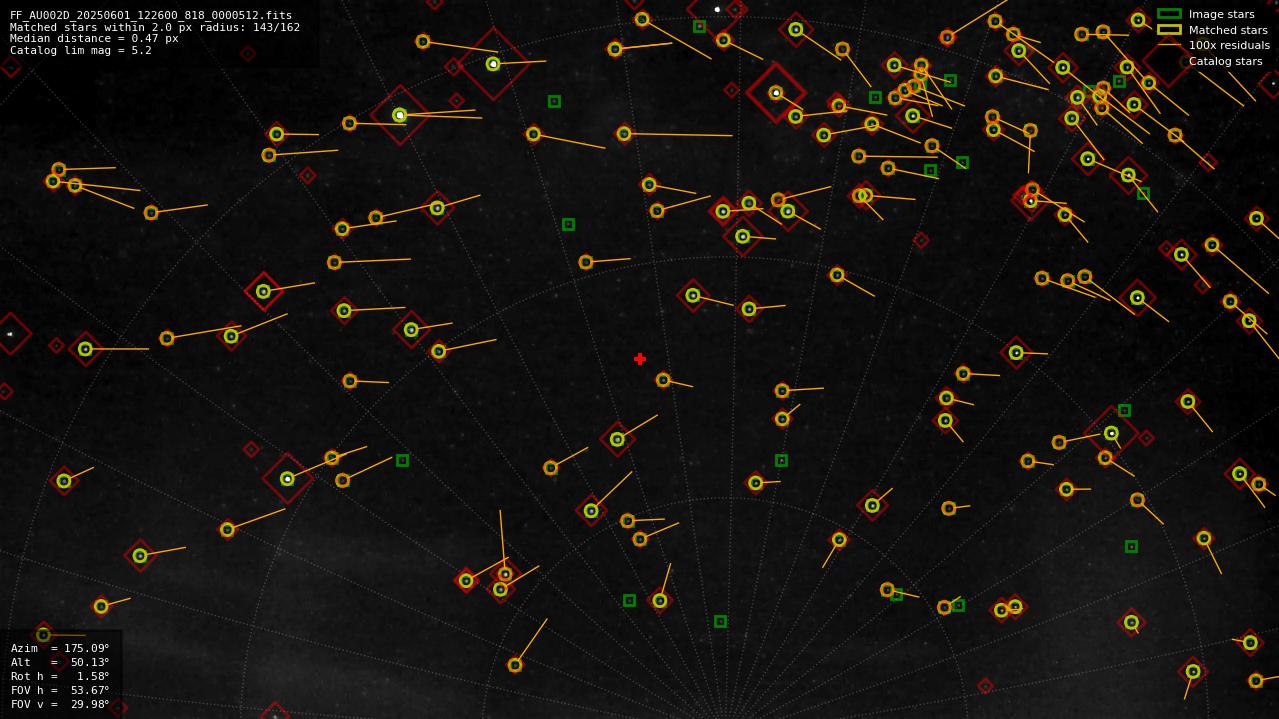Click the yellow Matched stars legend swatch
The width and height of the screenshot is (1279, 719).
click(x=1169, y=30)
